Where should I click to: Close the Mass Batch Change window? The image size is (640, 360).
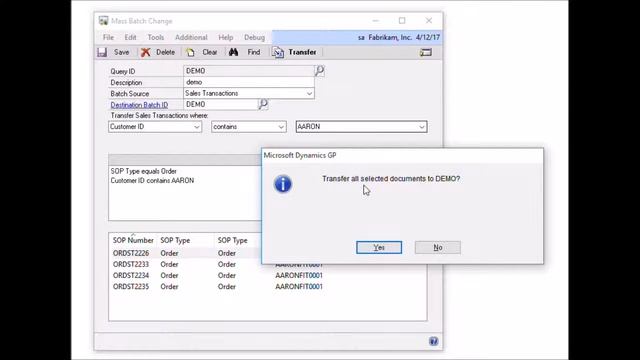(x=429, y=20)
